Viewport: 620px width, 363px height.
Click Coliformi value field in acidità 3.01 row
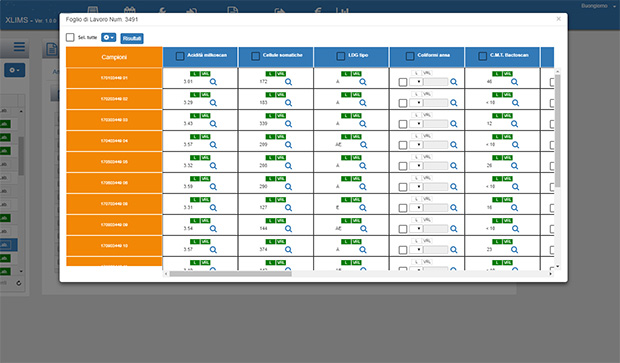click(x=436, y=82)
